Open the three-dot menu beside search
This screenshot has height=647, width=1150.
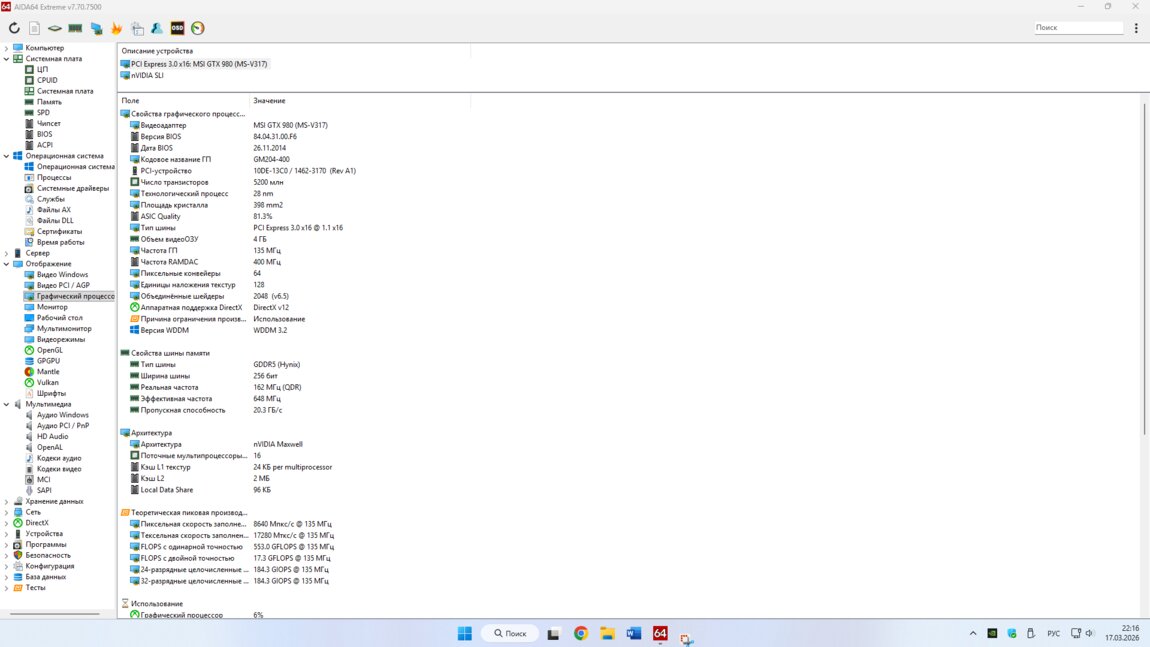[1136, 28]
